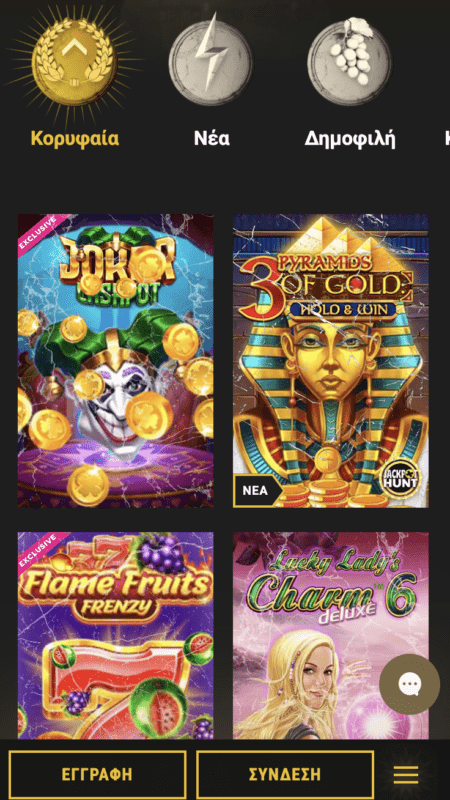Switch to the Κορυφαία tab label
Viewport: 450px width, 800px height.
tap(74, 138)
